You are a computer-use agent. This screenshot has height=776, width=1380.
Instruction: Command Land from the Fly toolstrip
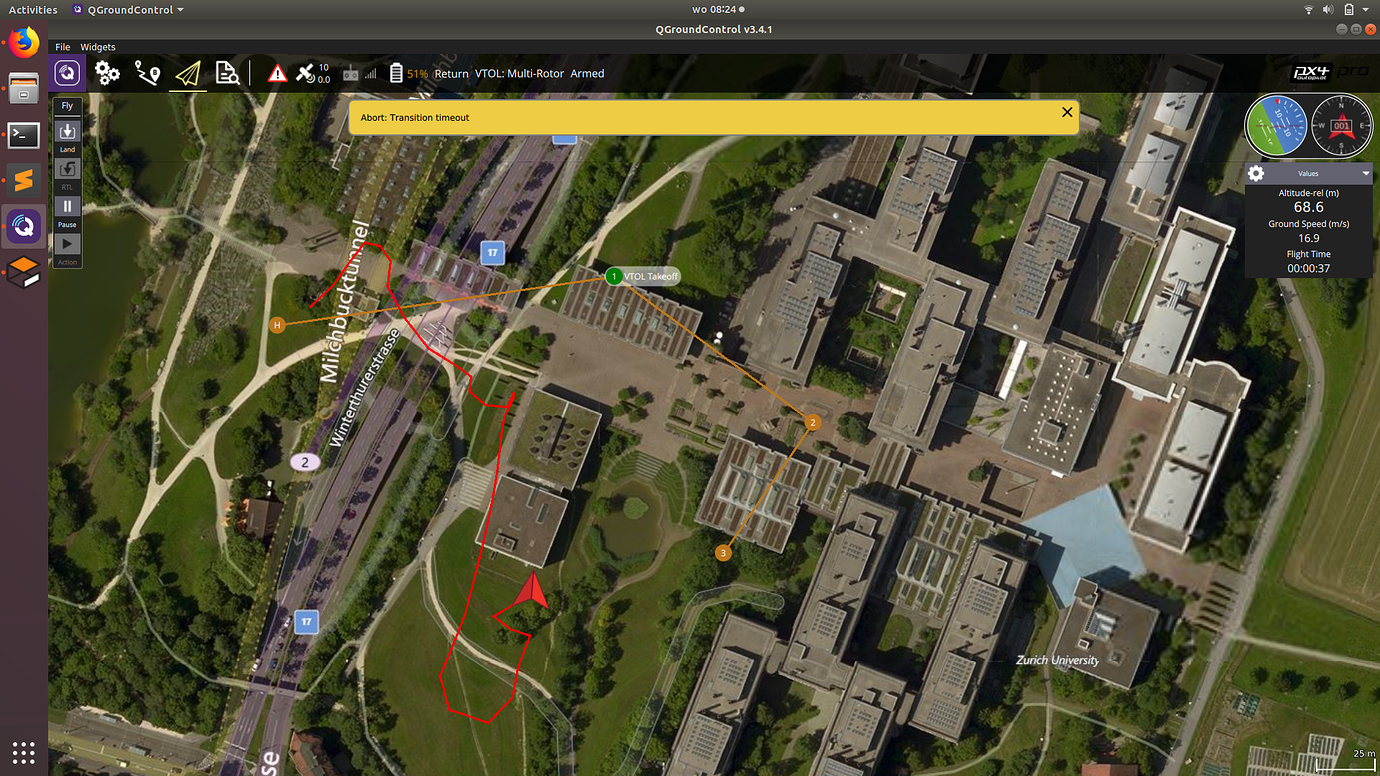point(67,133)
